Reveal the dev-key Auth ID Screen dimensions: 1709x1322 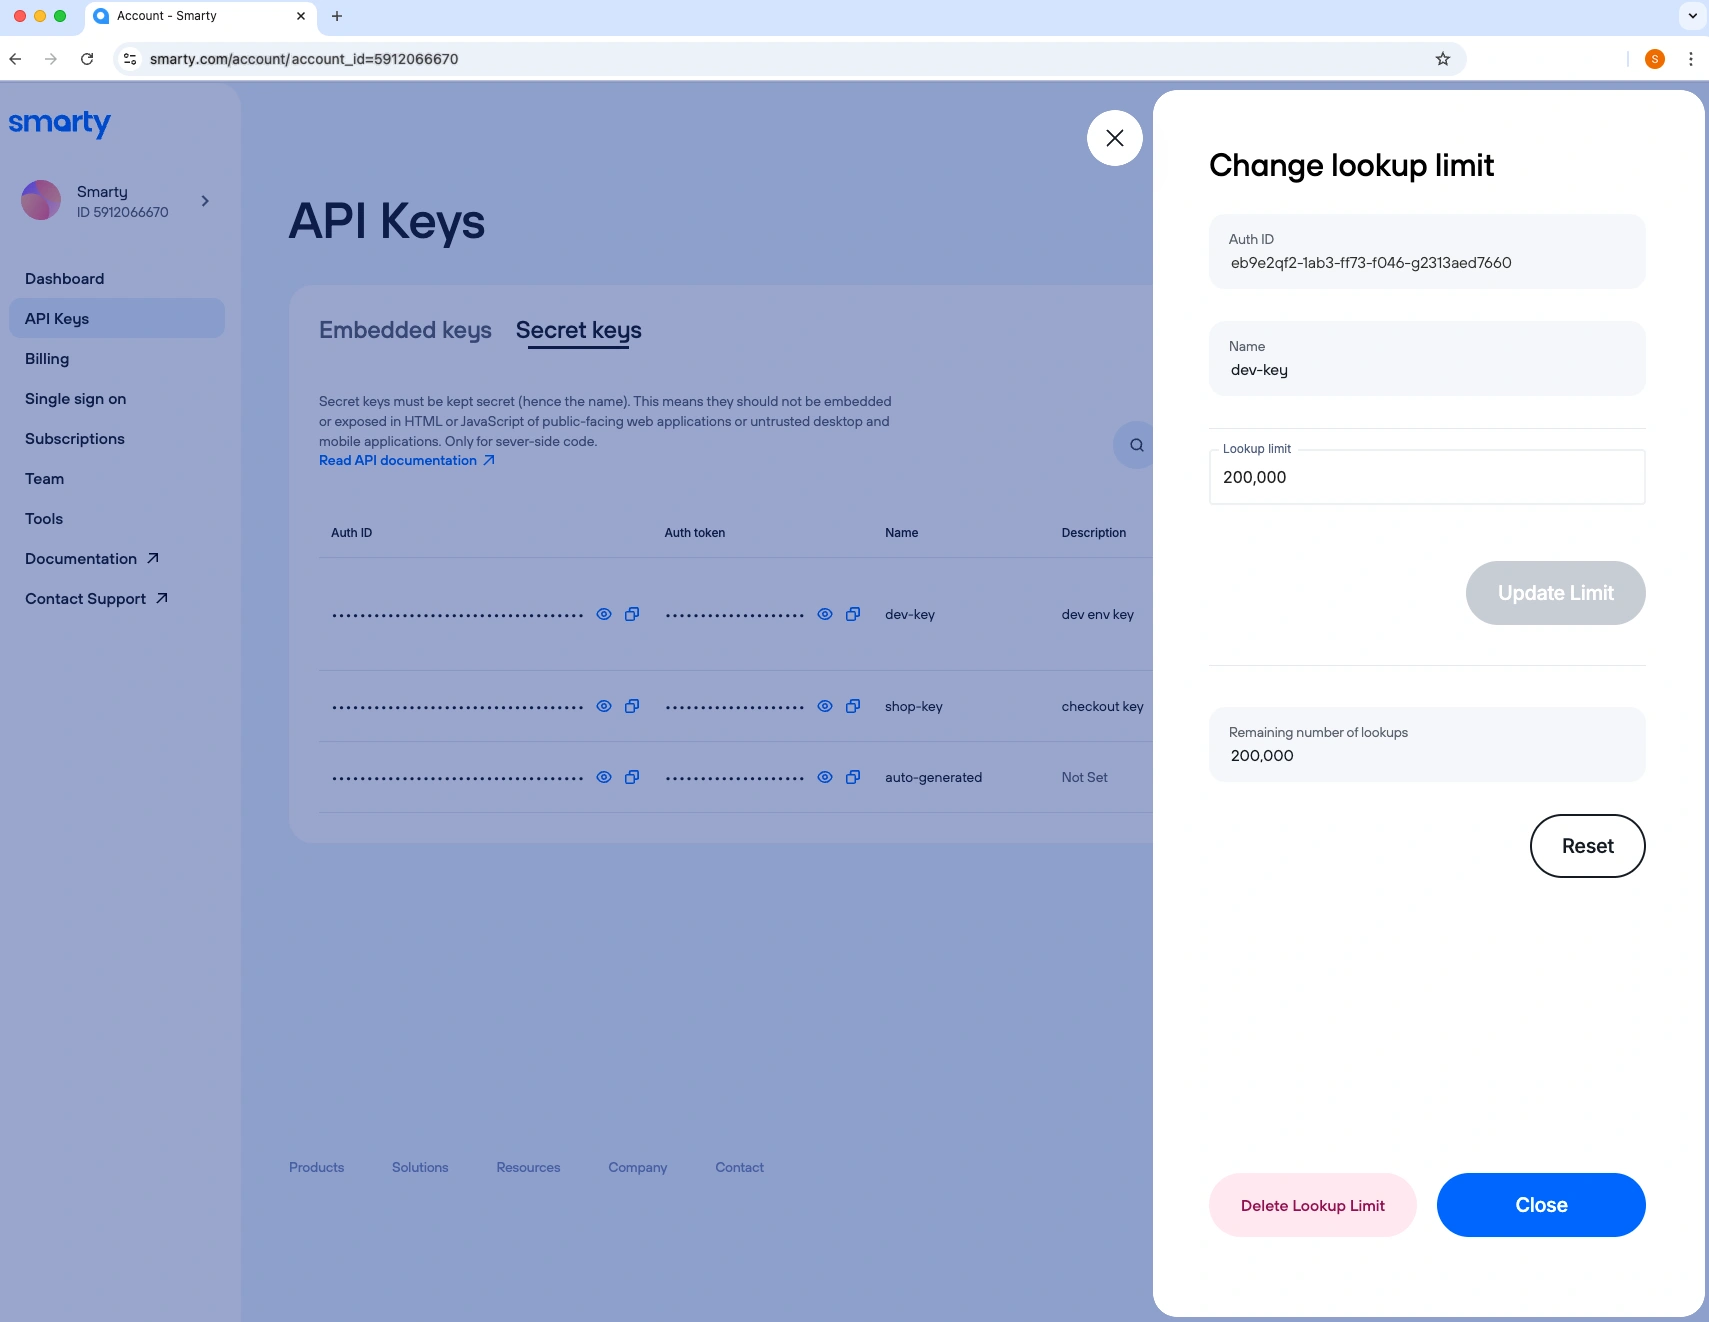point(605,614)
